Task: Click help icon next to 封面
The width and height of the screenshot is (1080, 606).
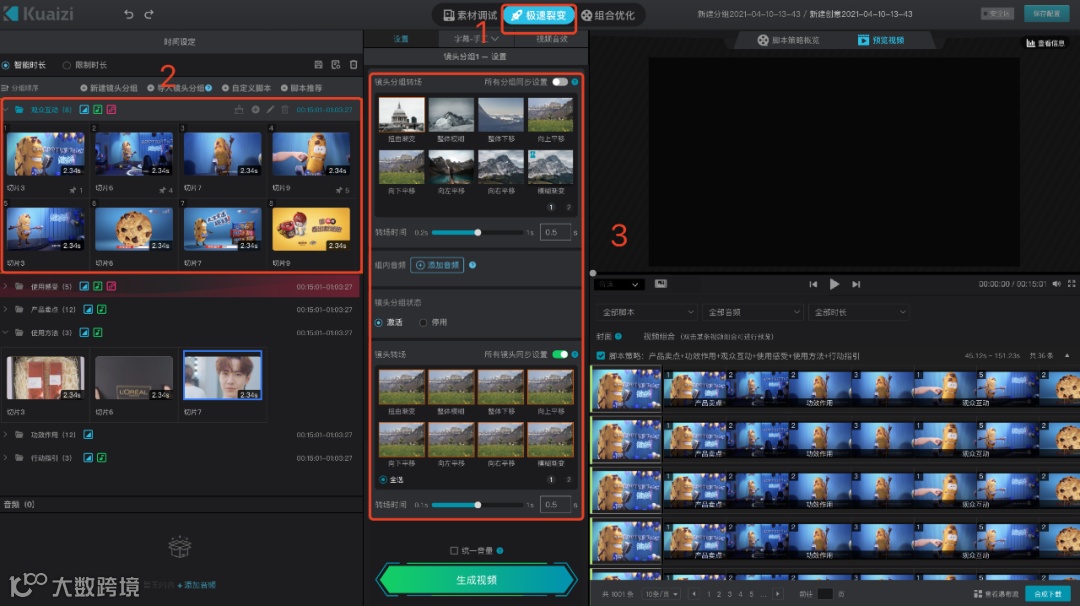Action: click(x=618, y=337)
